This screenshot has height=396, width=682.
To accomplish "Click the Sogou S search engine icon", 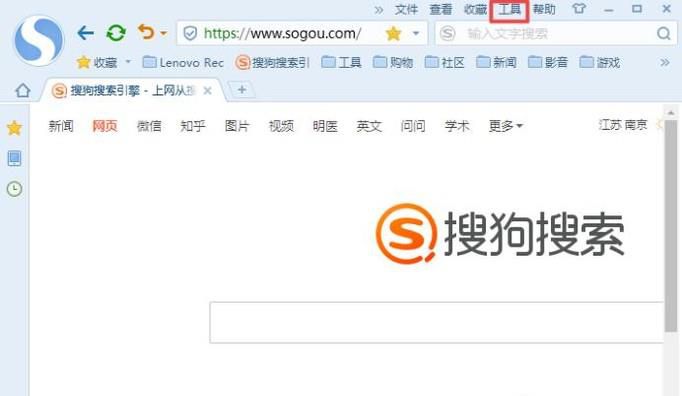I will click(448, 34).
